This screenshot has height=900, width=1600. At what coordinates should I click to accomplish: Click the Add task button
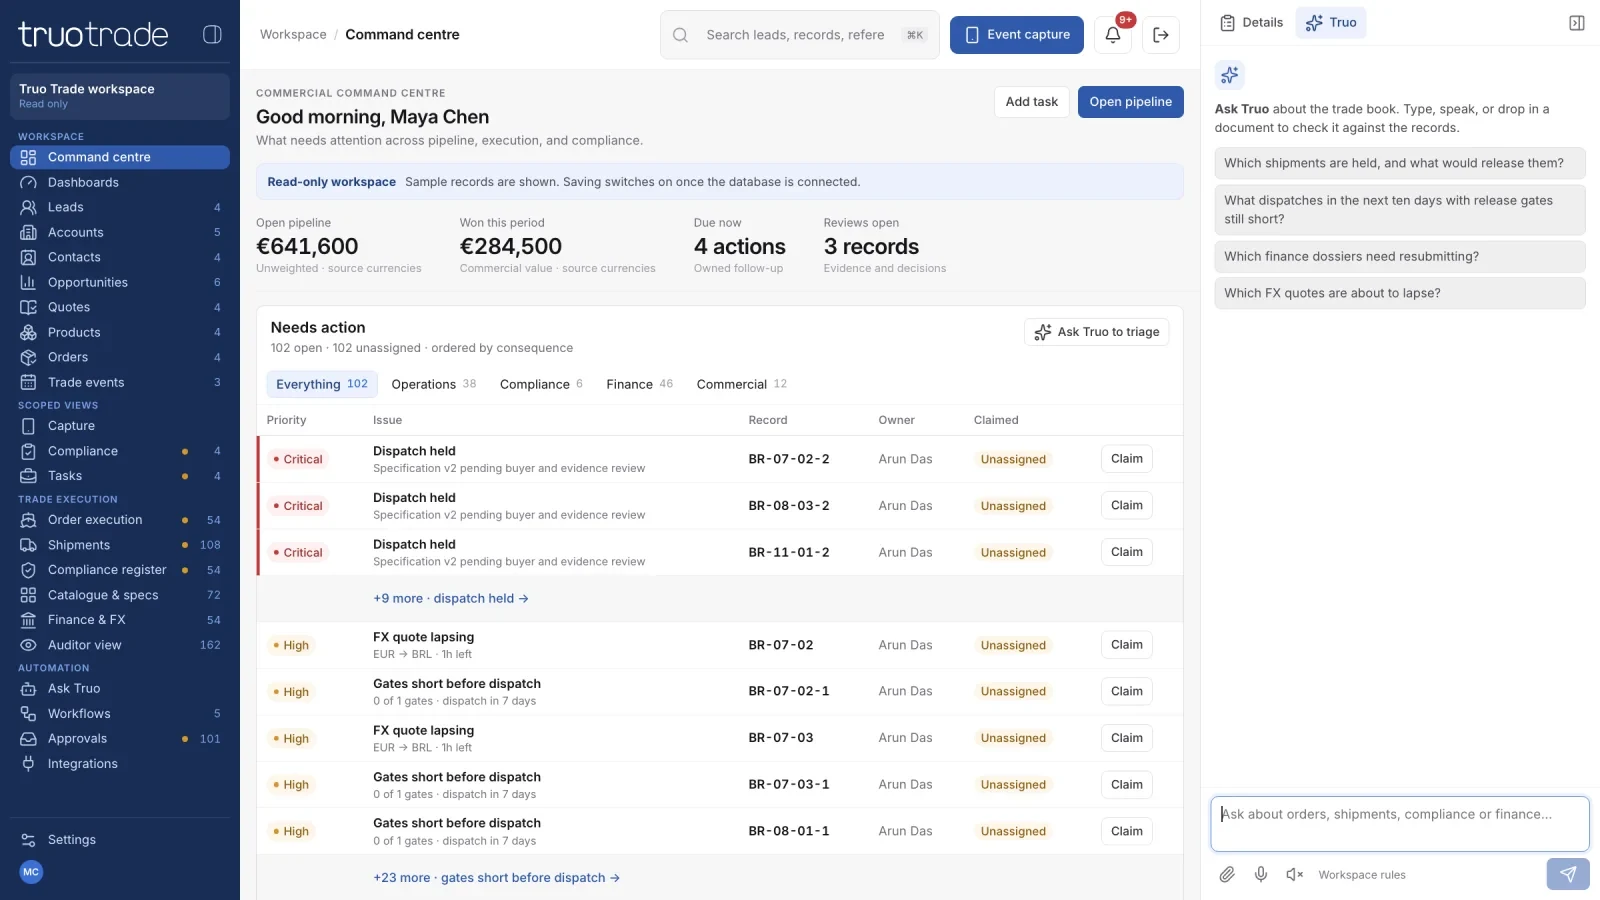(1032, 102)
